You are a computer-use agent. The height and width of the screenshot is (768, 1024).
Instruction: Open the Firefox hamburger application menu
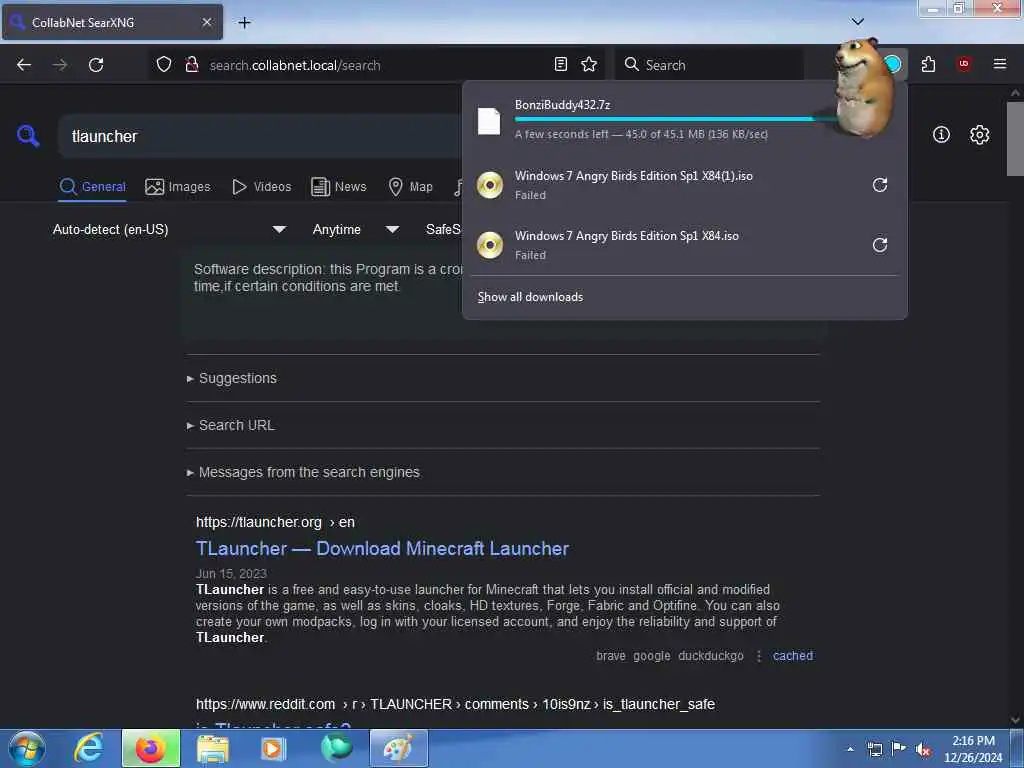pos(999,64)
